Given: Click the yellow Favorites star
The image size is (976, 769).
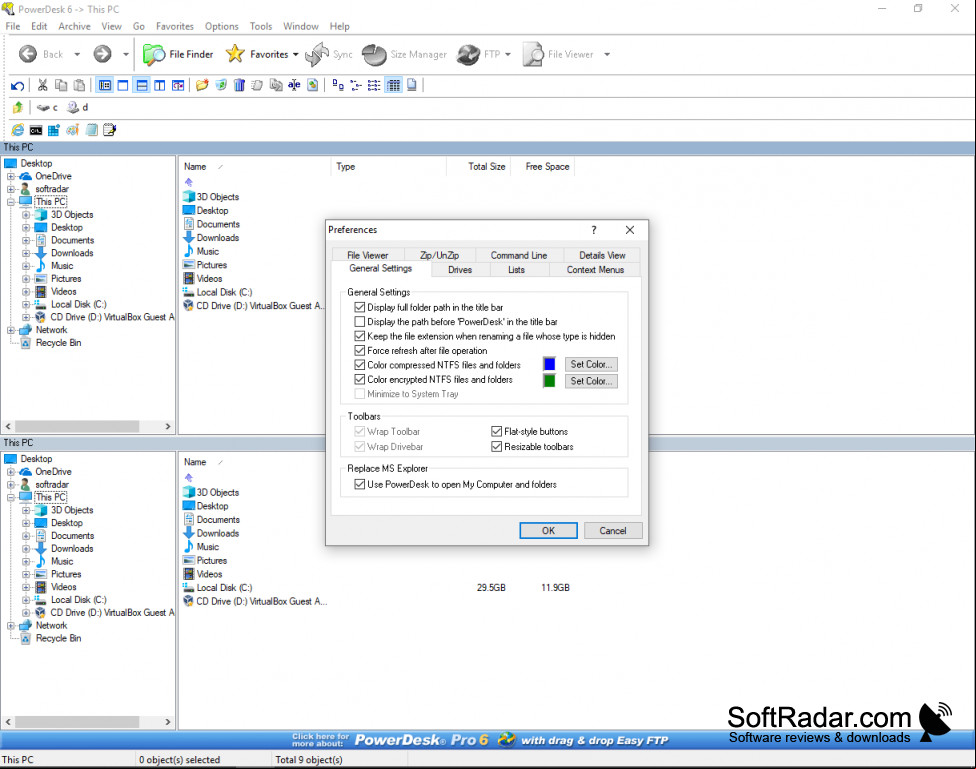Looking at the screenshot, I should (x=235, y=54).
